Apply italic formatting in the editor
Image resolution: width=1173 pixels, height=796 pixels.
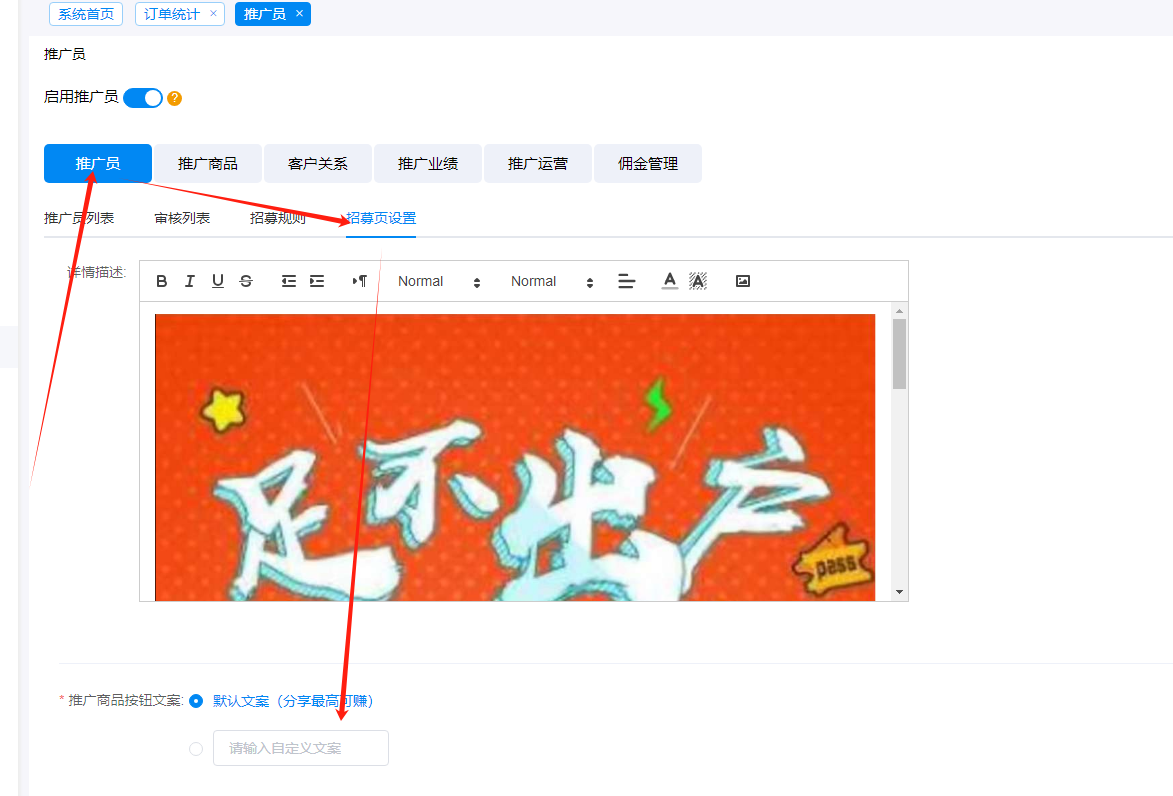190,281
